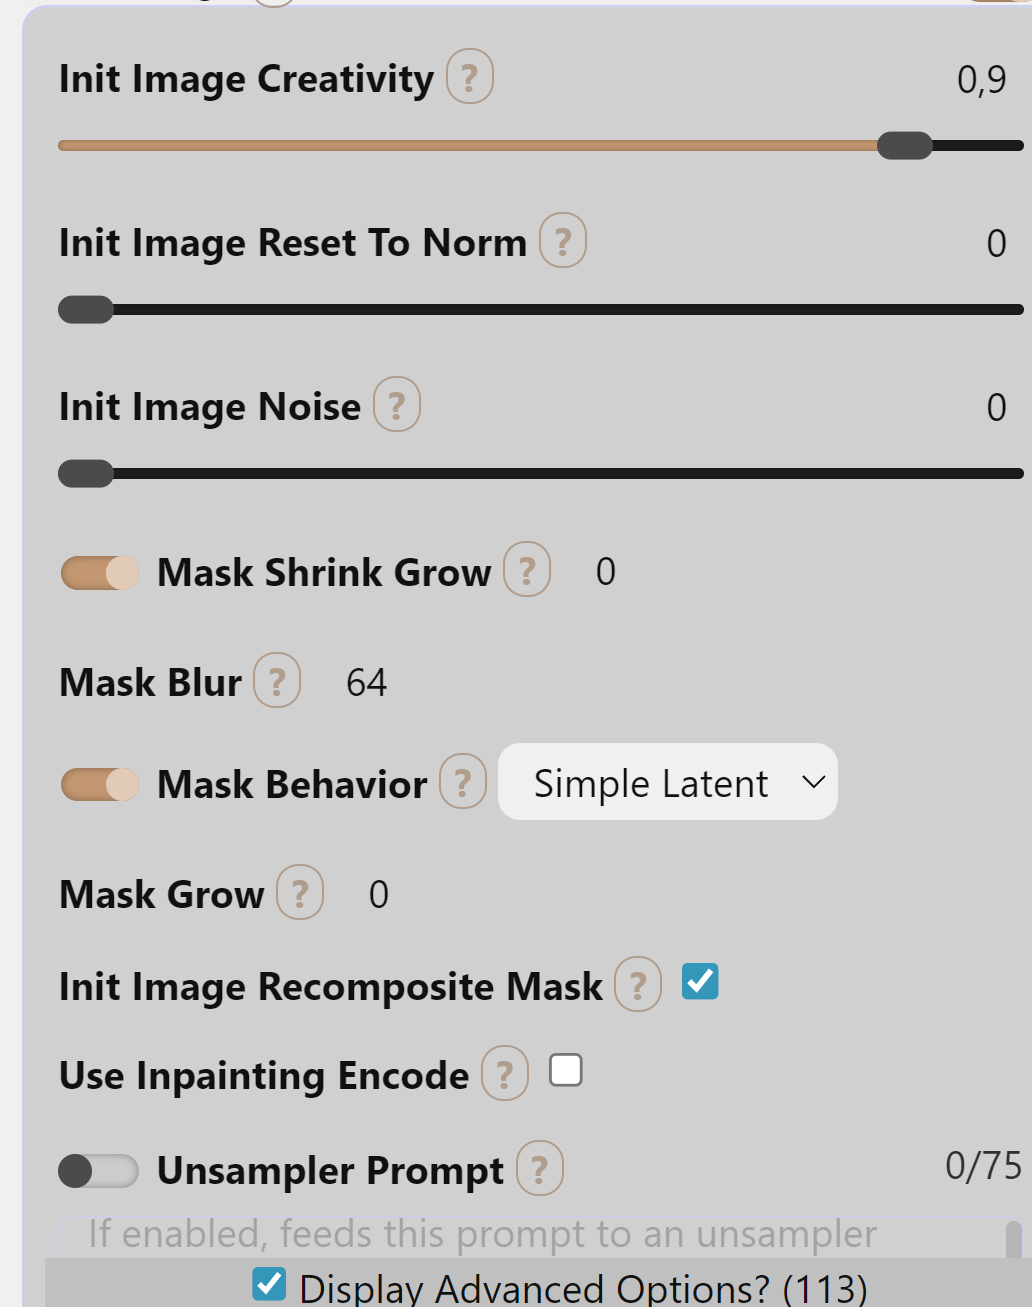Click the Init Image Creativity slider handle
This screenshot has height=1307, width=1032.
click(905, 146)
